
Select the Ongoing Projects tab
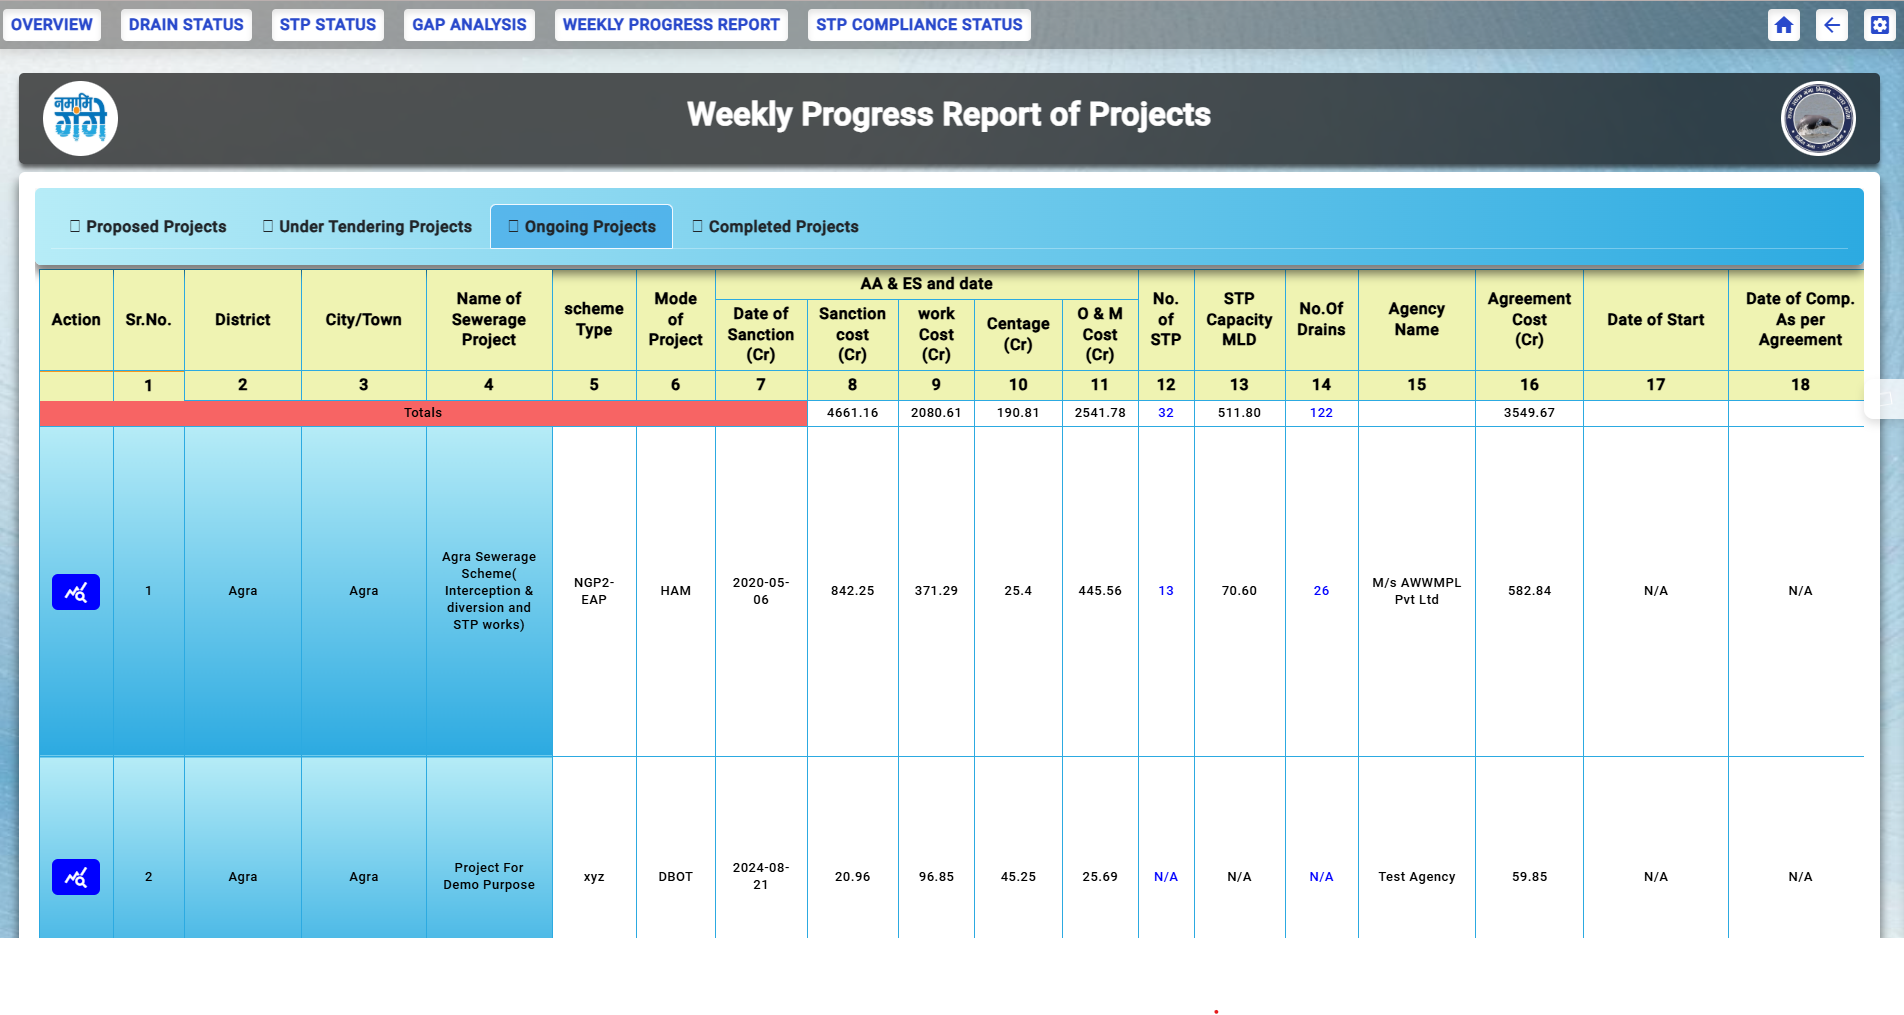coord(581,227)
